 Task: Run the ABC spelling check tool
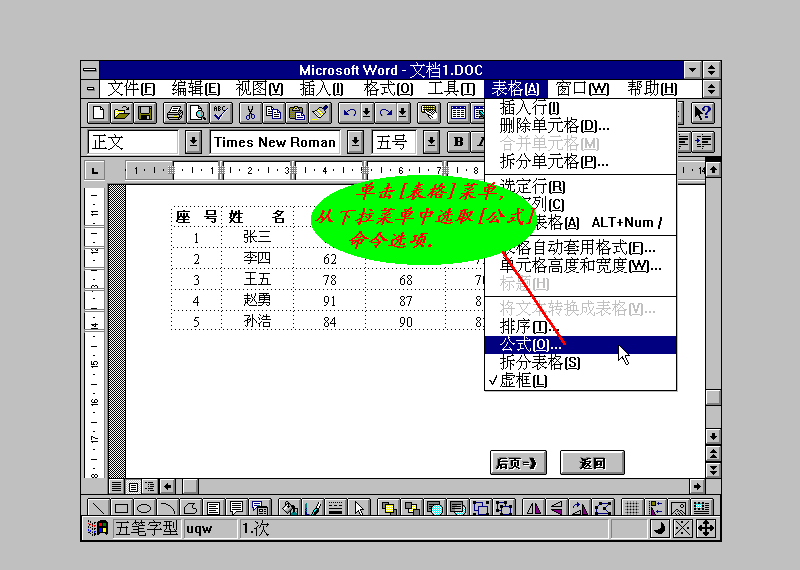tap(219, 113)
